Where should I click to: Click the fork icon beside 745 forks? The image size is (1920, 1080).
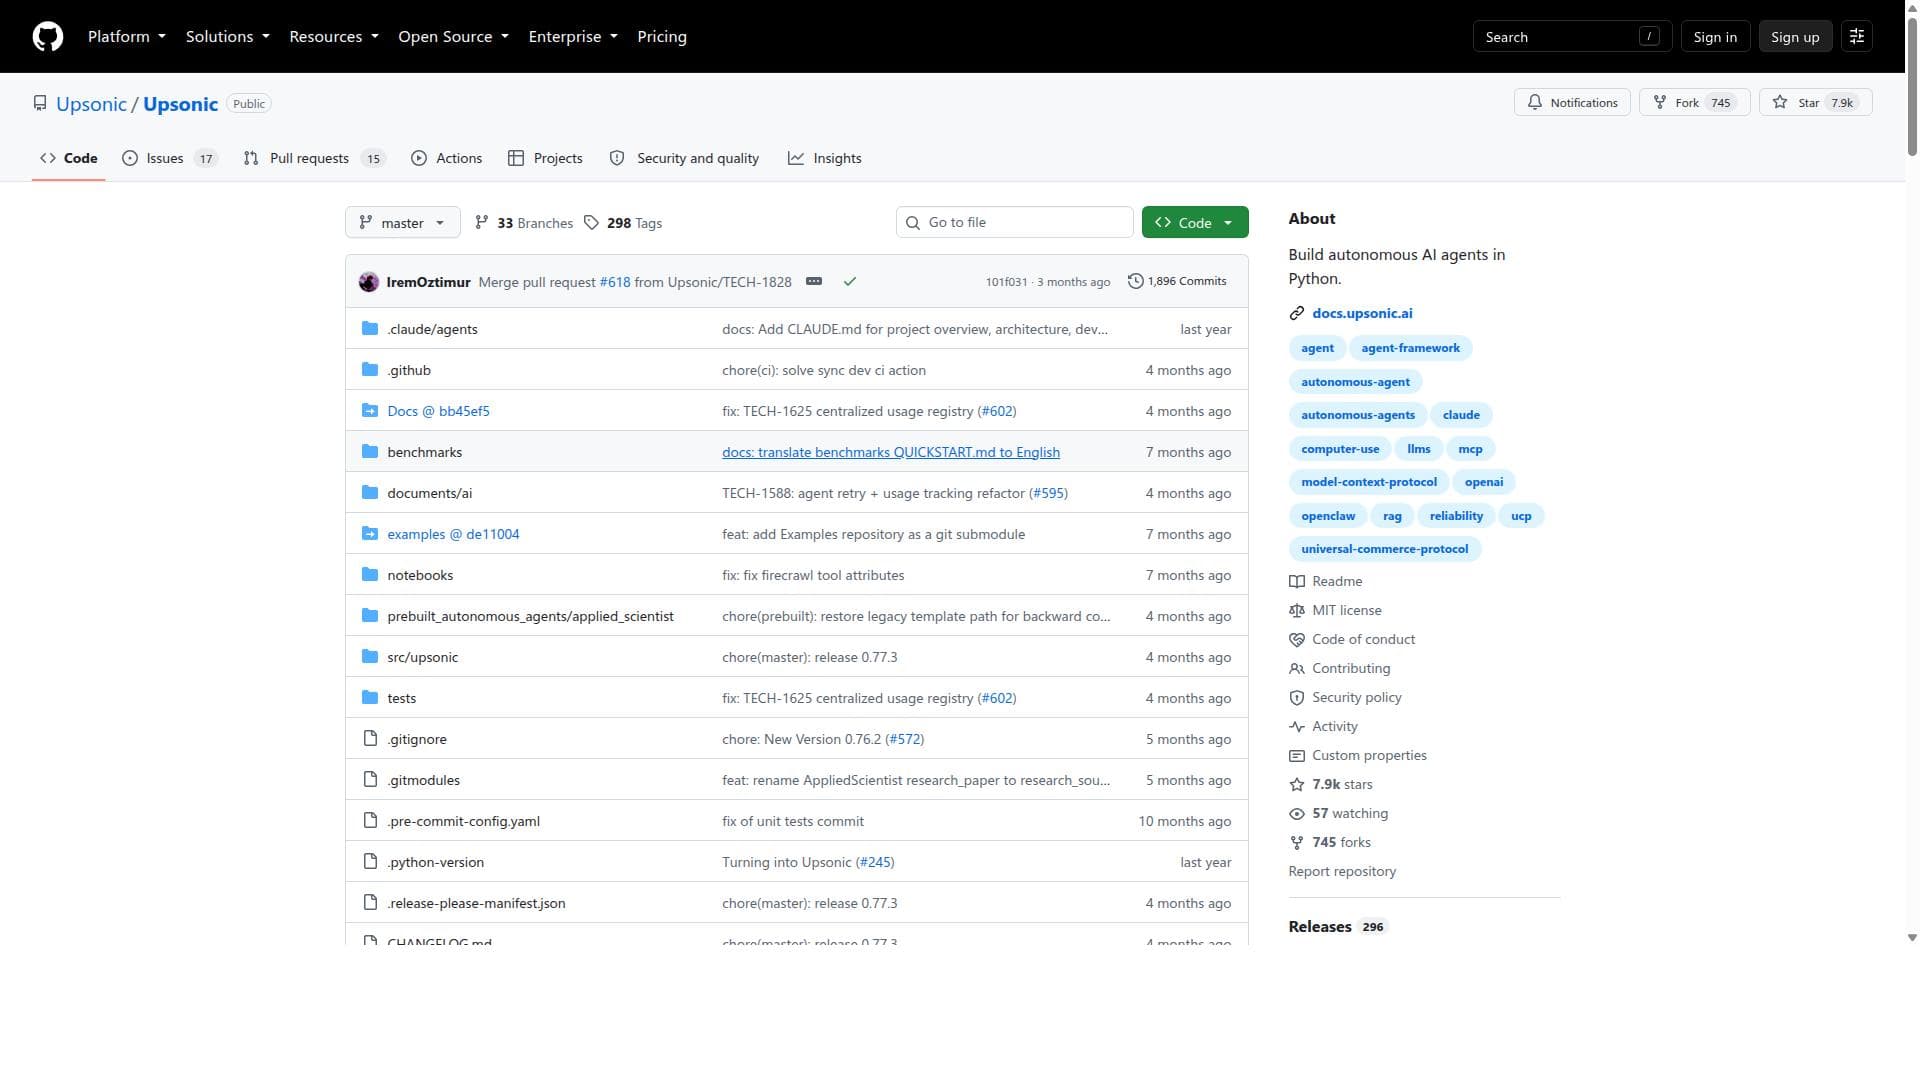[x=1297, y=843]
